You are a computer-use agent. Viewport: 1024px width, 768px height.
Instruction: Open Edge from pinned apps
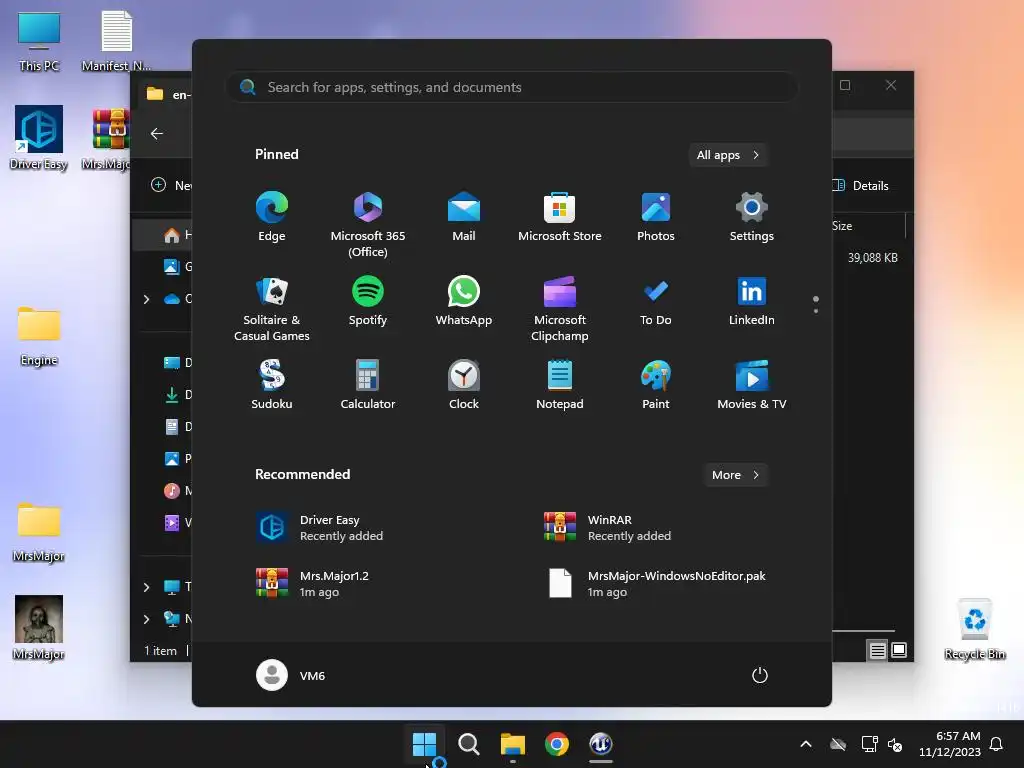[272, 217]
